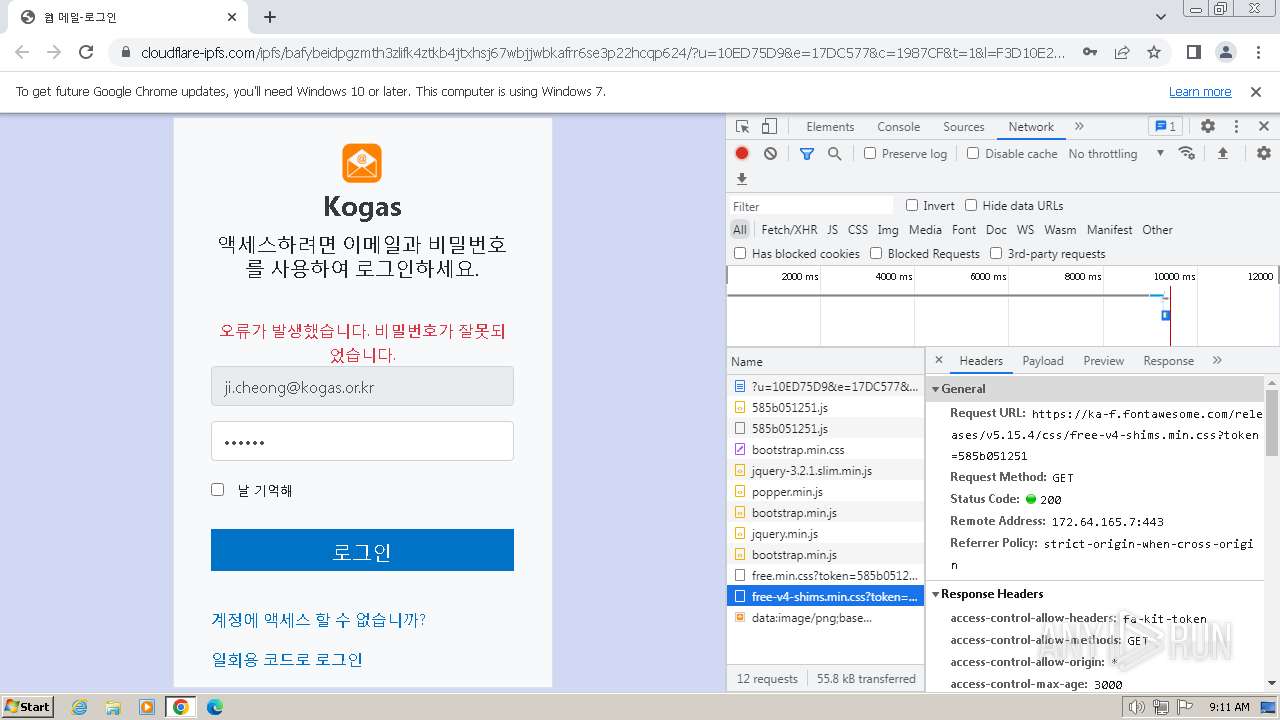Open DevTools settings gear beside issues counter
This screenshot has width=1280, height=720.
click(x=1208, y=127)
